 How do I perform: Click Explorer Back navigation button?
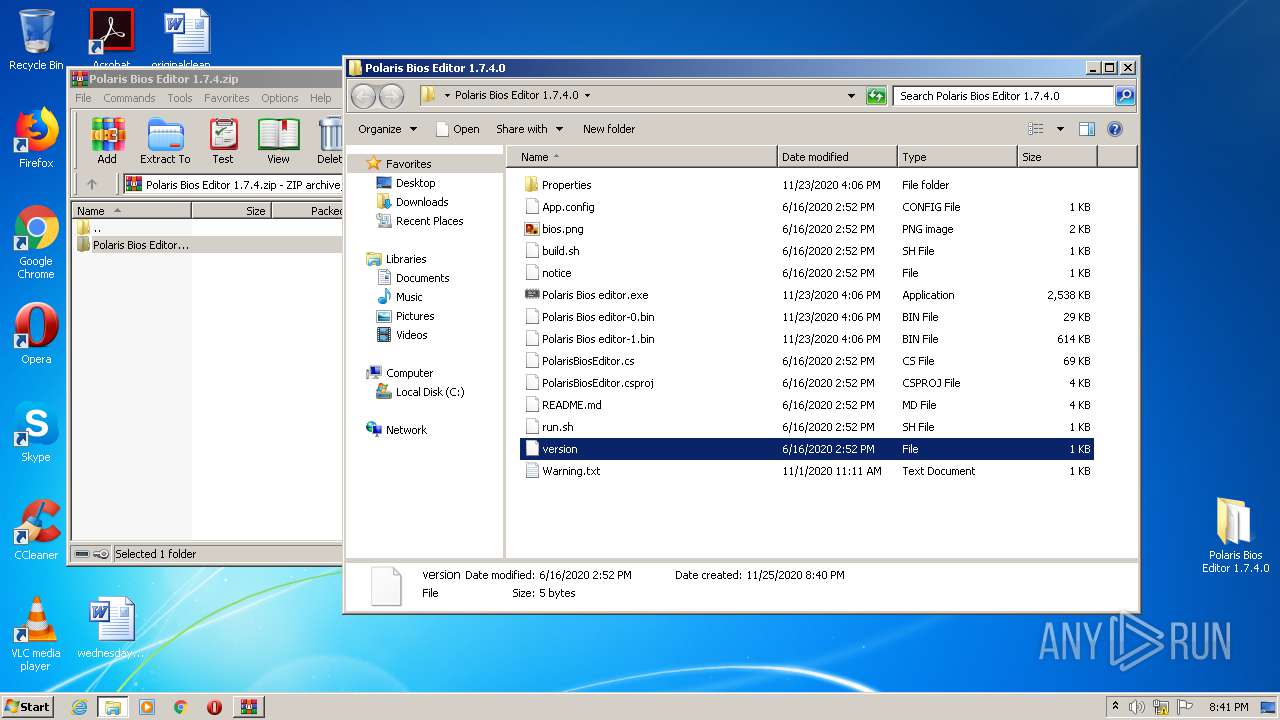click(364, 96)
